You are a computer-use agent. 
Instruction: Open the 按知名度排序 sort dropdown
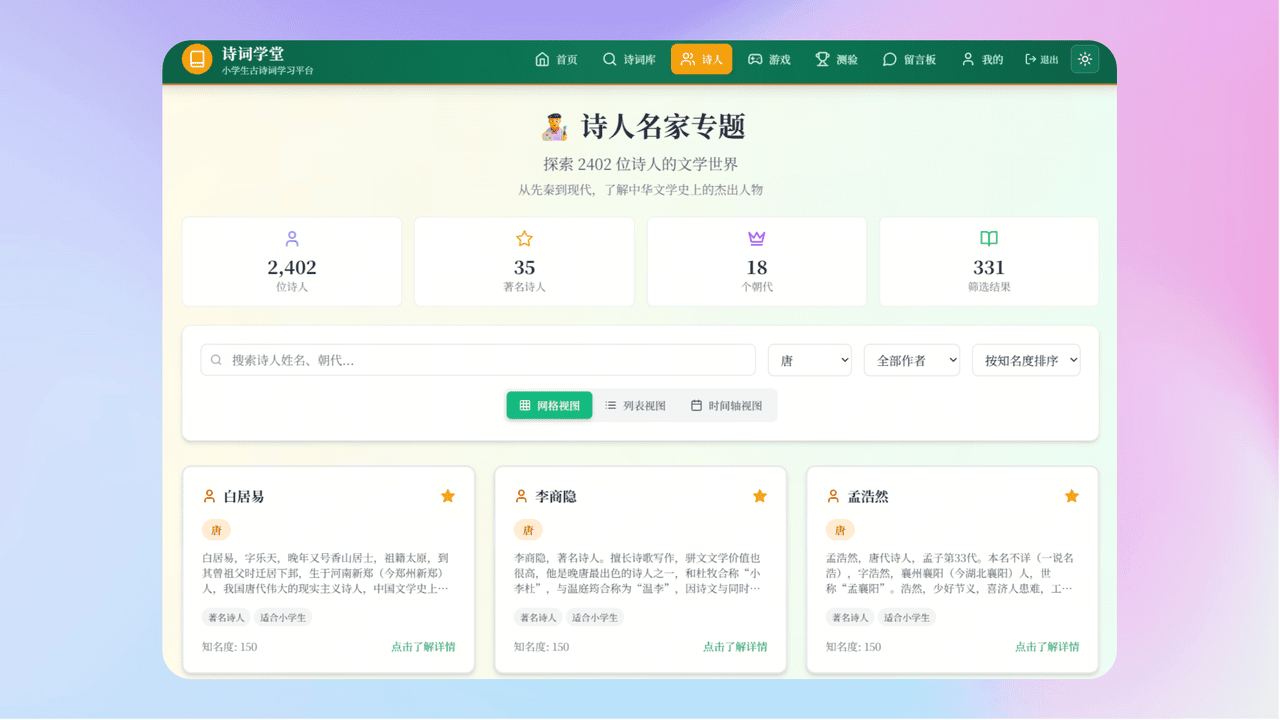point(1026,360)
